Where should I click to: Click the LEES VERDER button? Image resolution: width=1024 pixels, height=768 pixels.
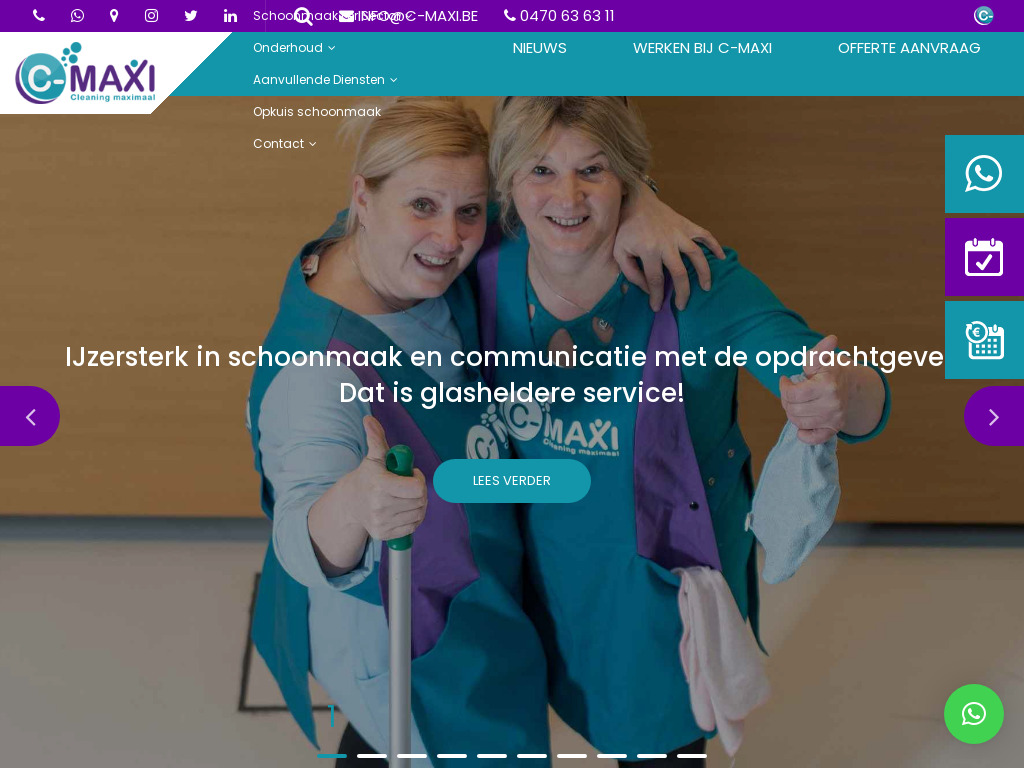point(512,481)
